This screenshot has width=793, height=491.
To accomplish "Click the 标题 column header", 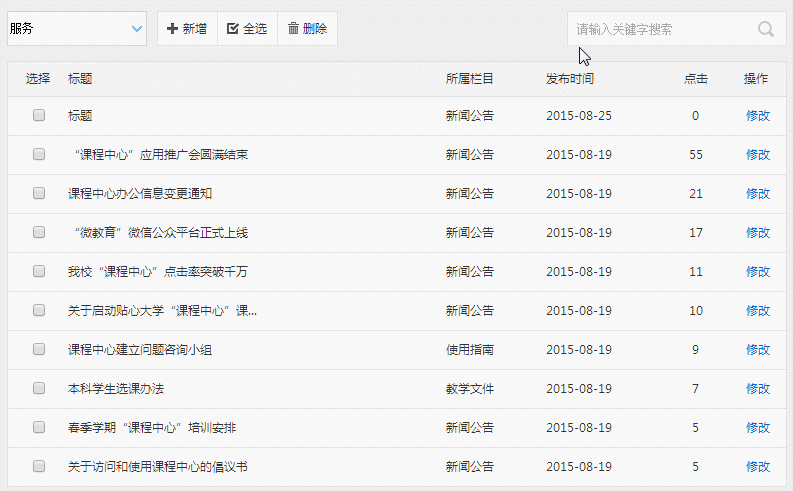I will coord(80,79).
